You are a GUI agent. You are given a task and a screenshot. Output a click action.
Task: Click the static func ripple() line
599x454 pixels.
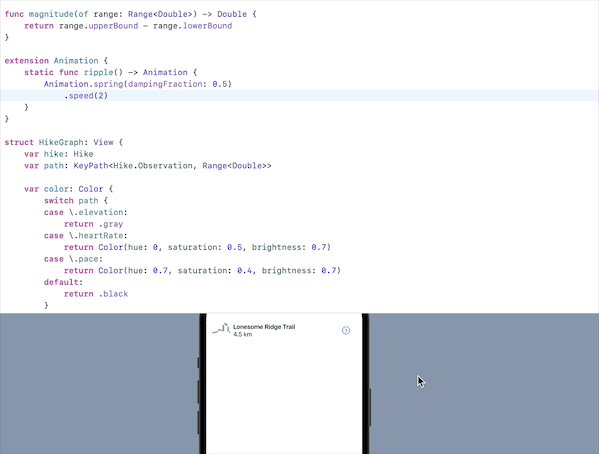click(111, 72)
